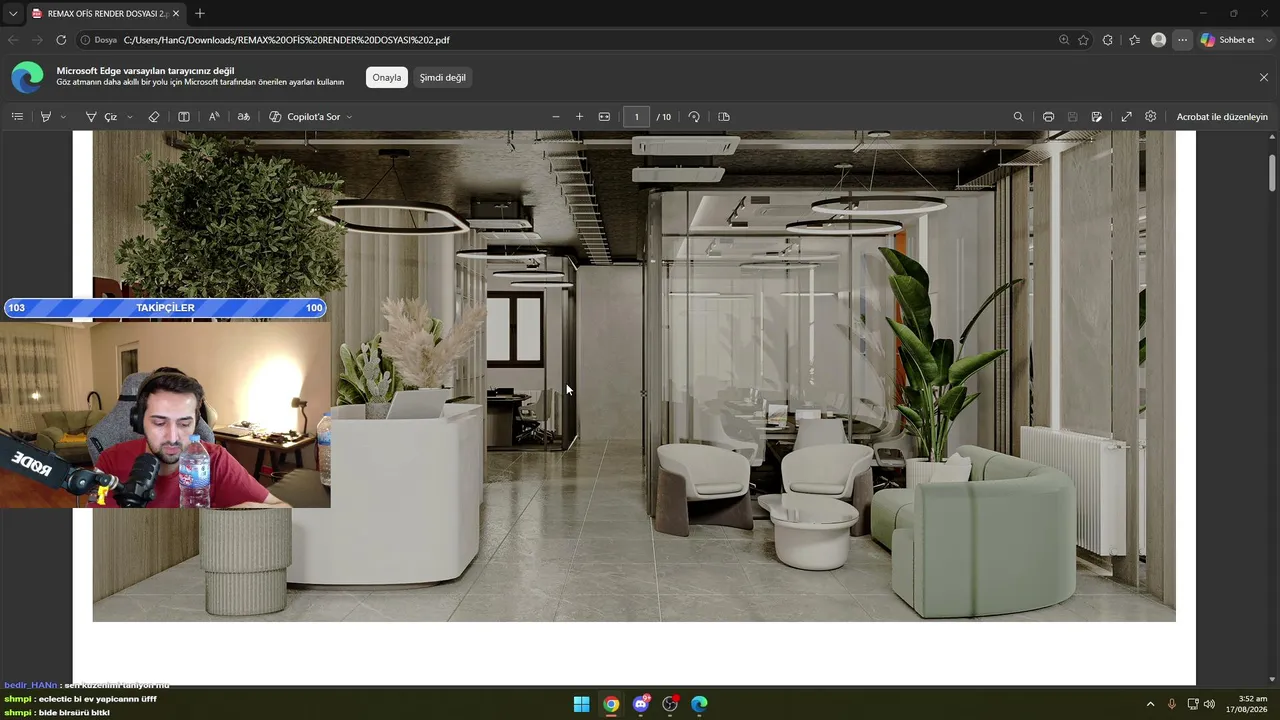Start the read aloud feature
This screenshot has width=1280, height=720.
click(x=214, y=117)
